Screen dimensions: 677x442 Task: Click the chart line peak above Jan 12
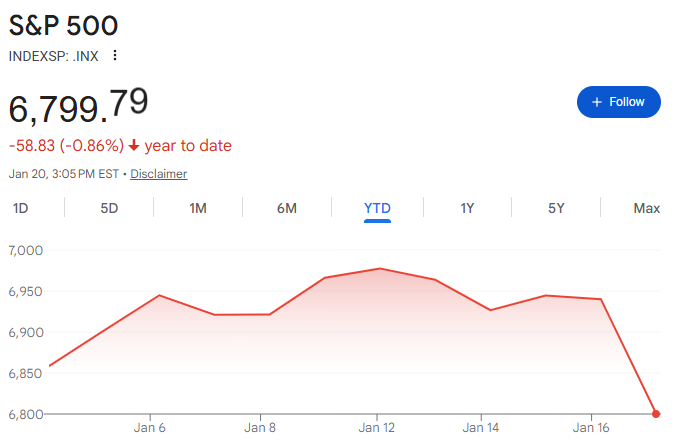click(377, 268)
